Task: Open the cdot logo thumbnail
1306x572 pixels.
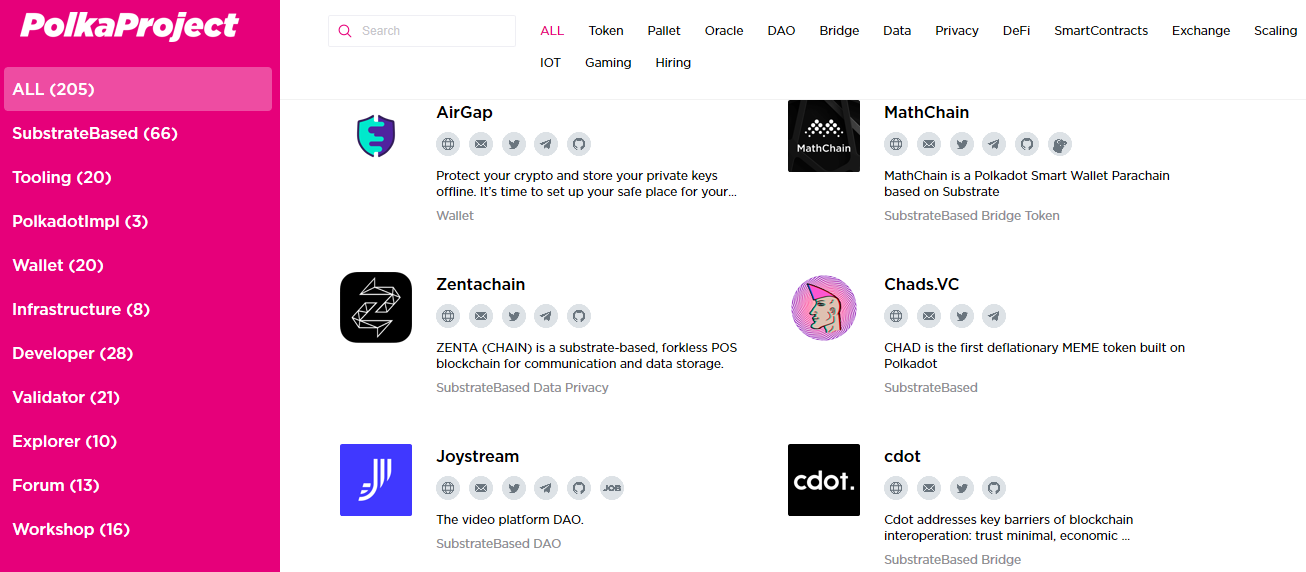Action: (824, 480)
